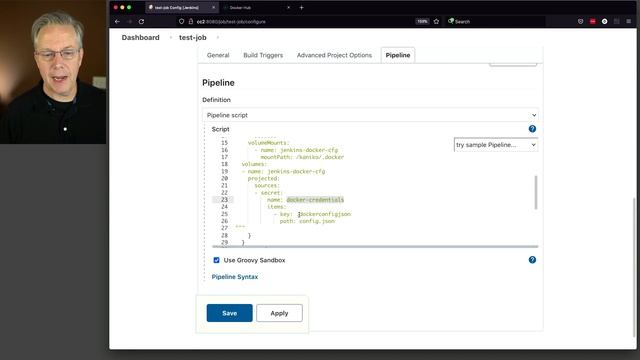640x360 pixels.
Task: Click the browser Search field
Action: [x=495, y=21]
